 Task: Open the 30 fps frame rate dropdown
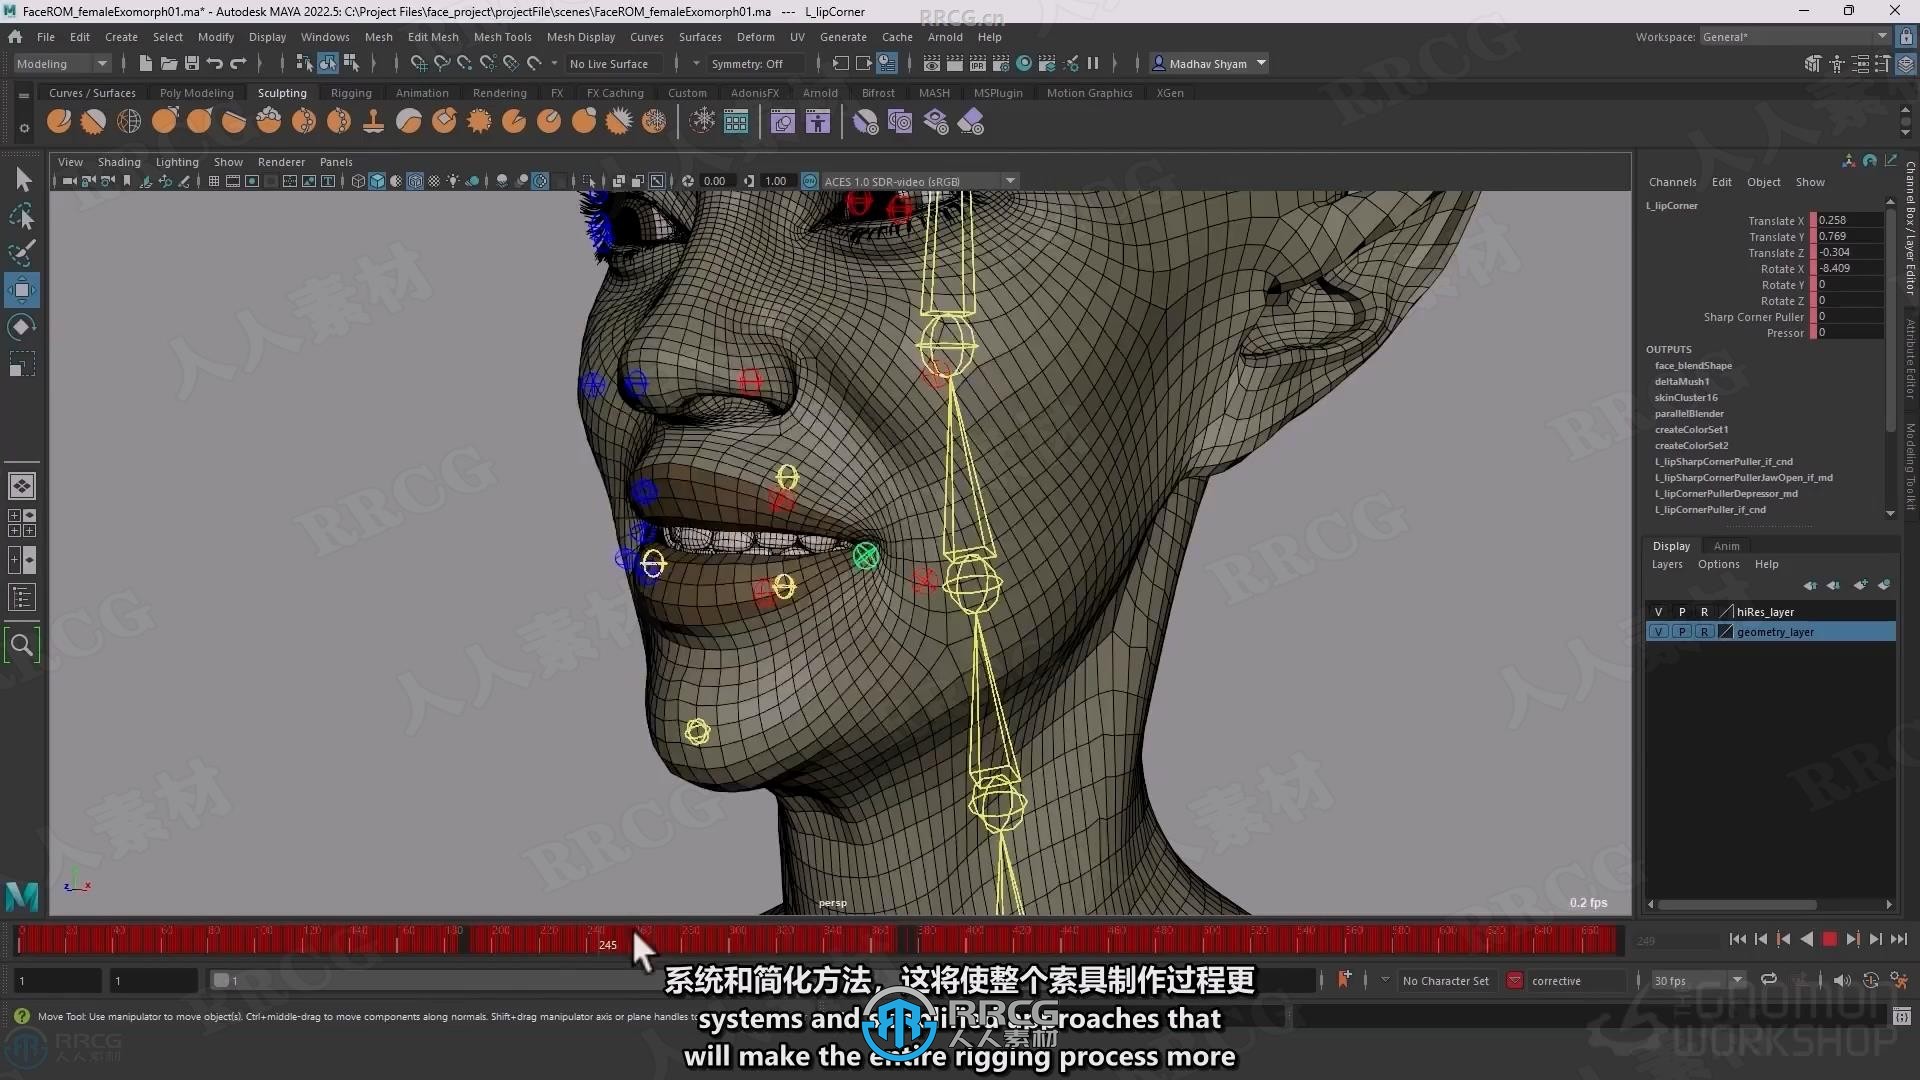(1698, 981)
